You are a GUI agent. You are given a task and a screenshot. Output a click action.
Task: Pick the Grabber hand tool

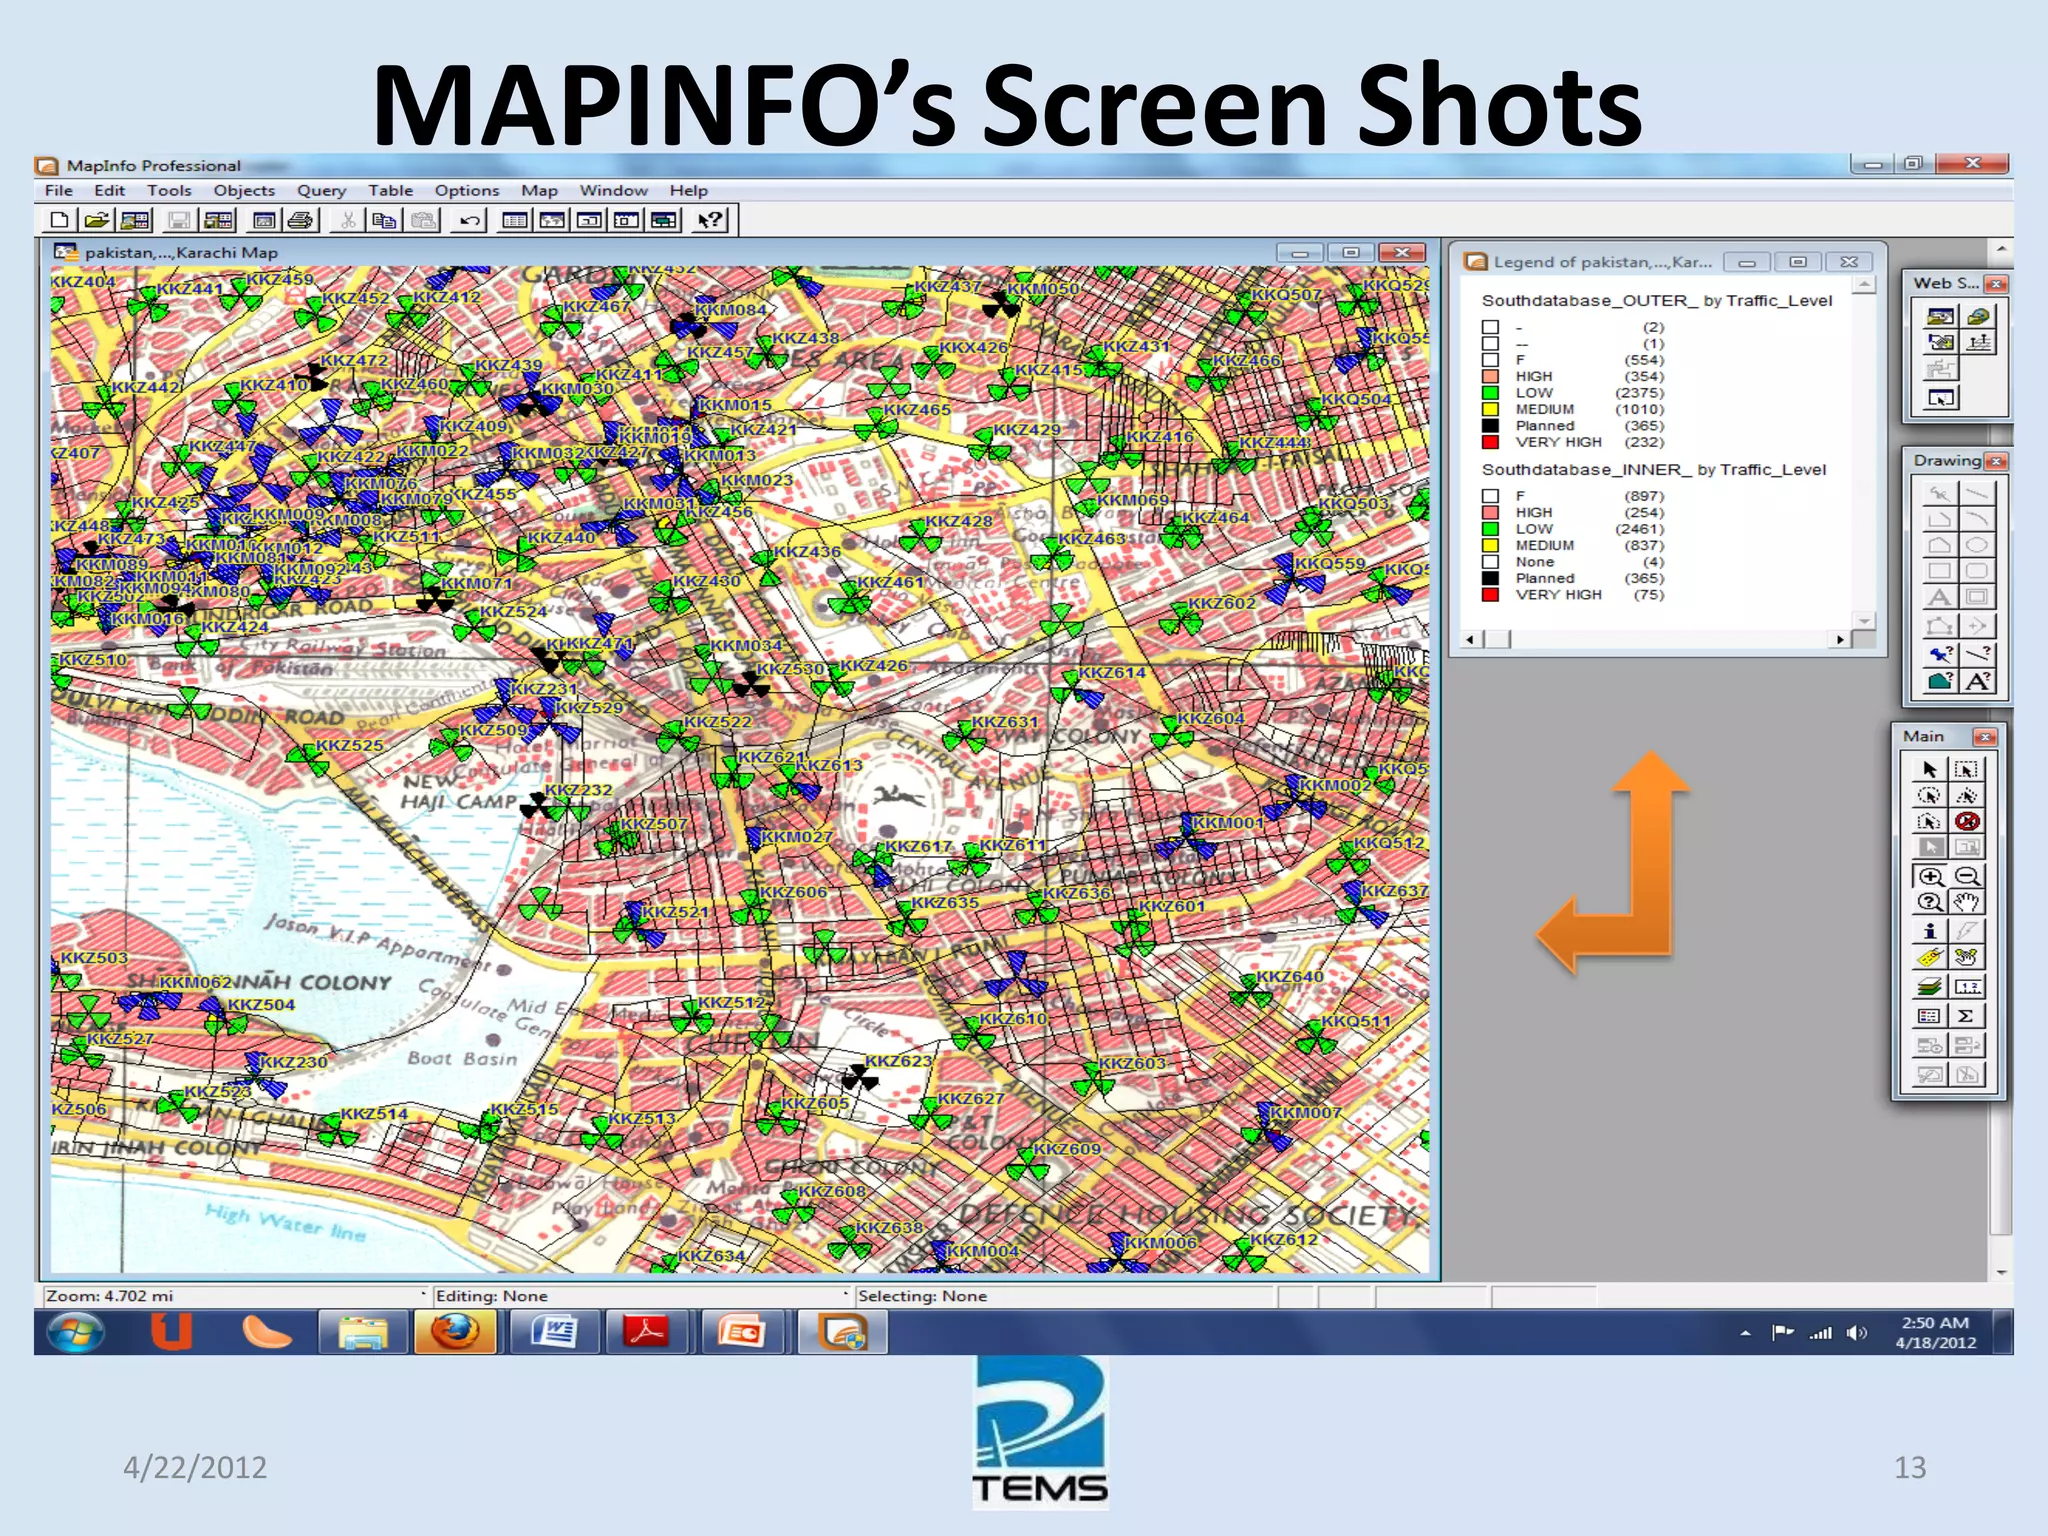(1967, 902)
